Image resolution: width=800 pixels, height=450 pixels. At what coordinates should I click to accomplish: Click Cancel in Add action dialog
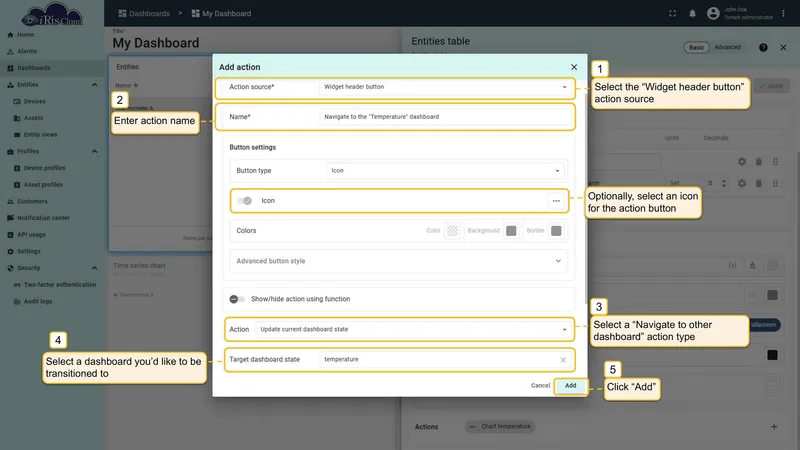540,386
